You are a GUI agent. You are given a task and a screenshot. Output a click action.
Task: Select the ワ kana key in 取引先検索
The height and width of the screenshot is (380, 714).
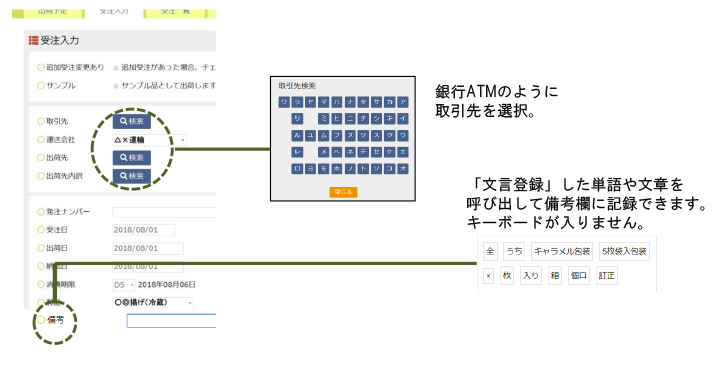pyautogui.click(x=284, y=102)
